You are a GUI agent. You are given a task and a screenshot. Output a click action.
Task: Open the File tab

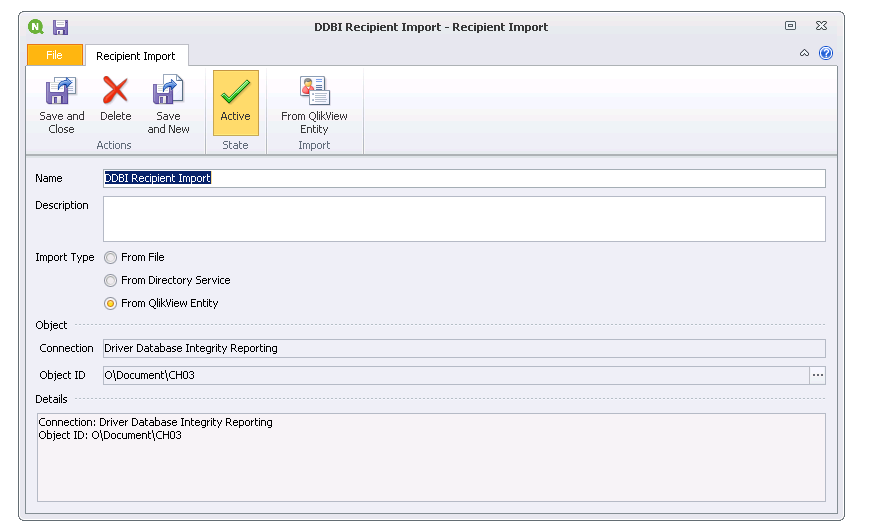tap(55, 55)
